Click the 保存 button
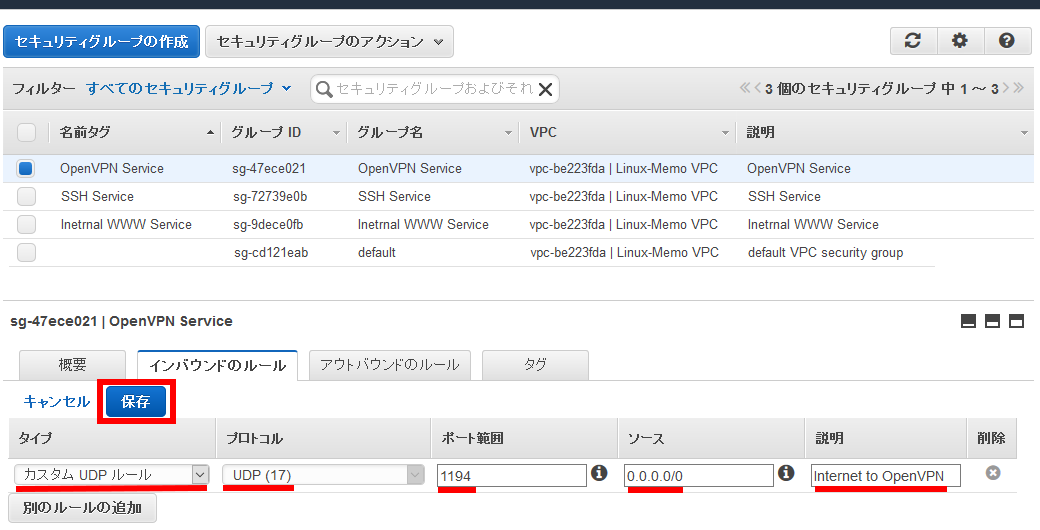Viewport: 1040px width, 530px height. [x=136, y=401]
